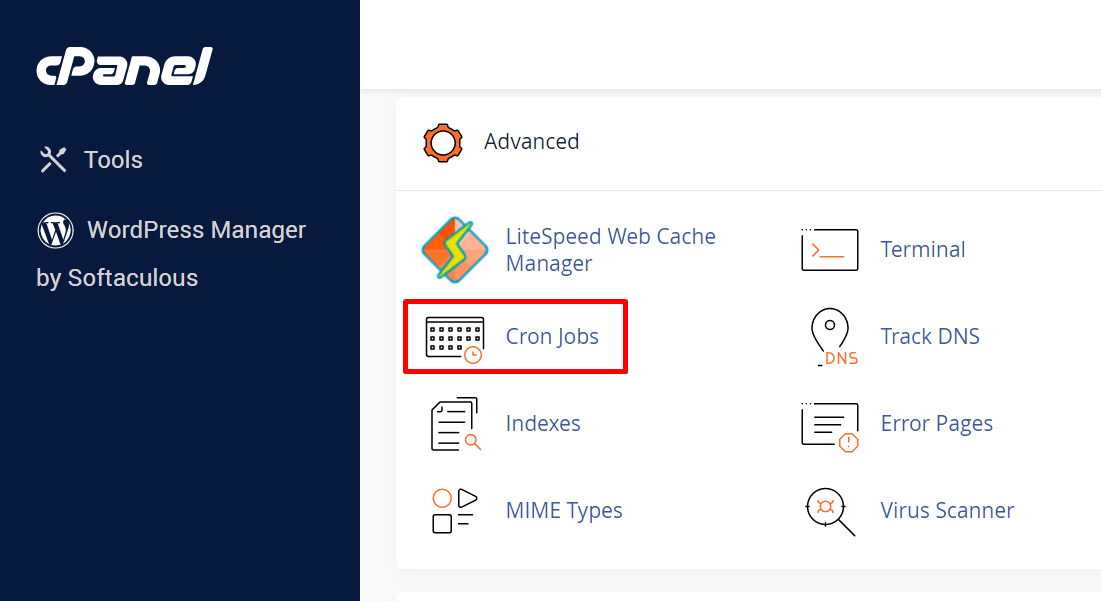Image resolution: width=1101 pixels, height=601 pixels.
Task: Open the Indexes link
Action: point(543,423)
